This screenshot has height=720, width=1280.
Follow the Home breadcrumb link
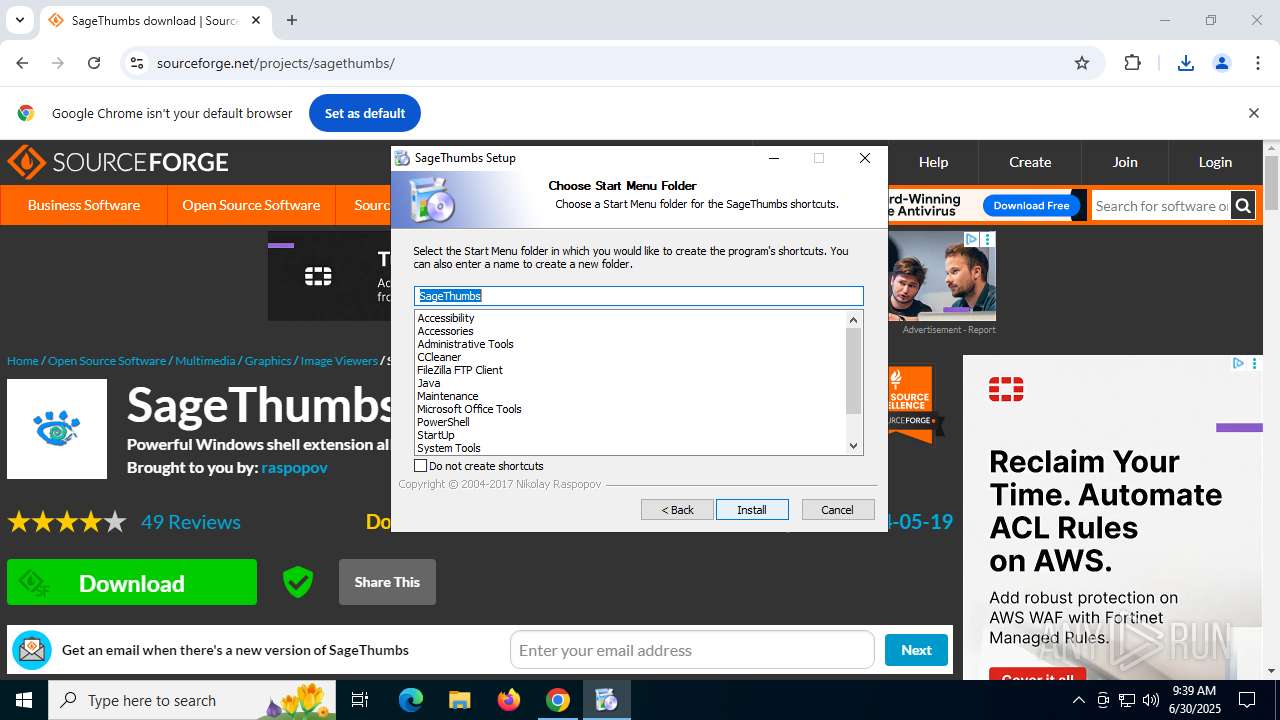pos(23,361)
